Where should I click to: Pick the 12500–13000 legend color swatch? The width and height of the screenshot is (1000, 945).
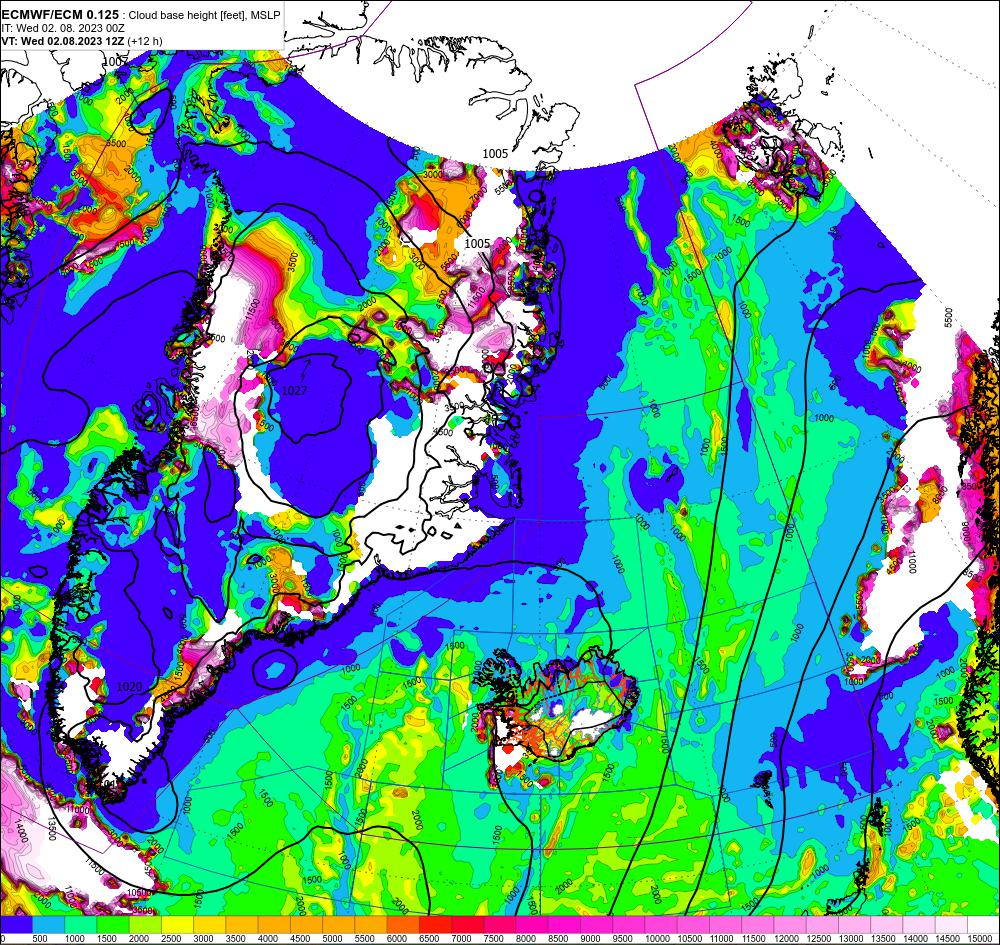coord(823,925)
